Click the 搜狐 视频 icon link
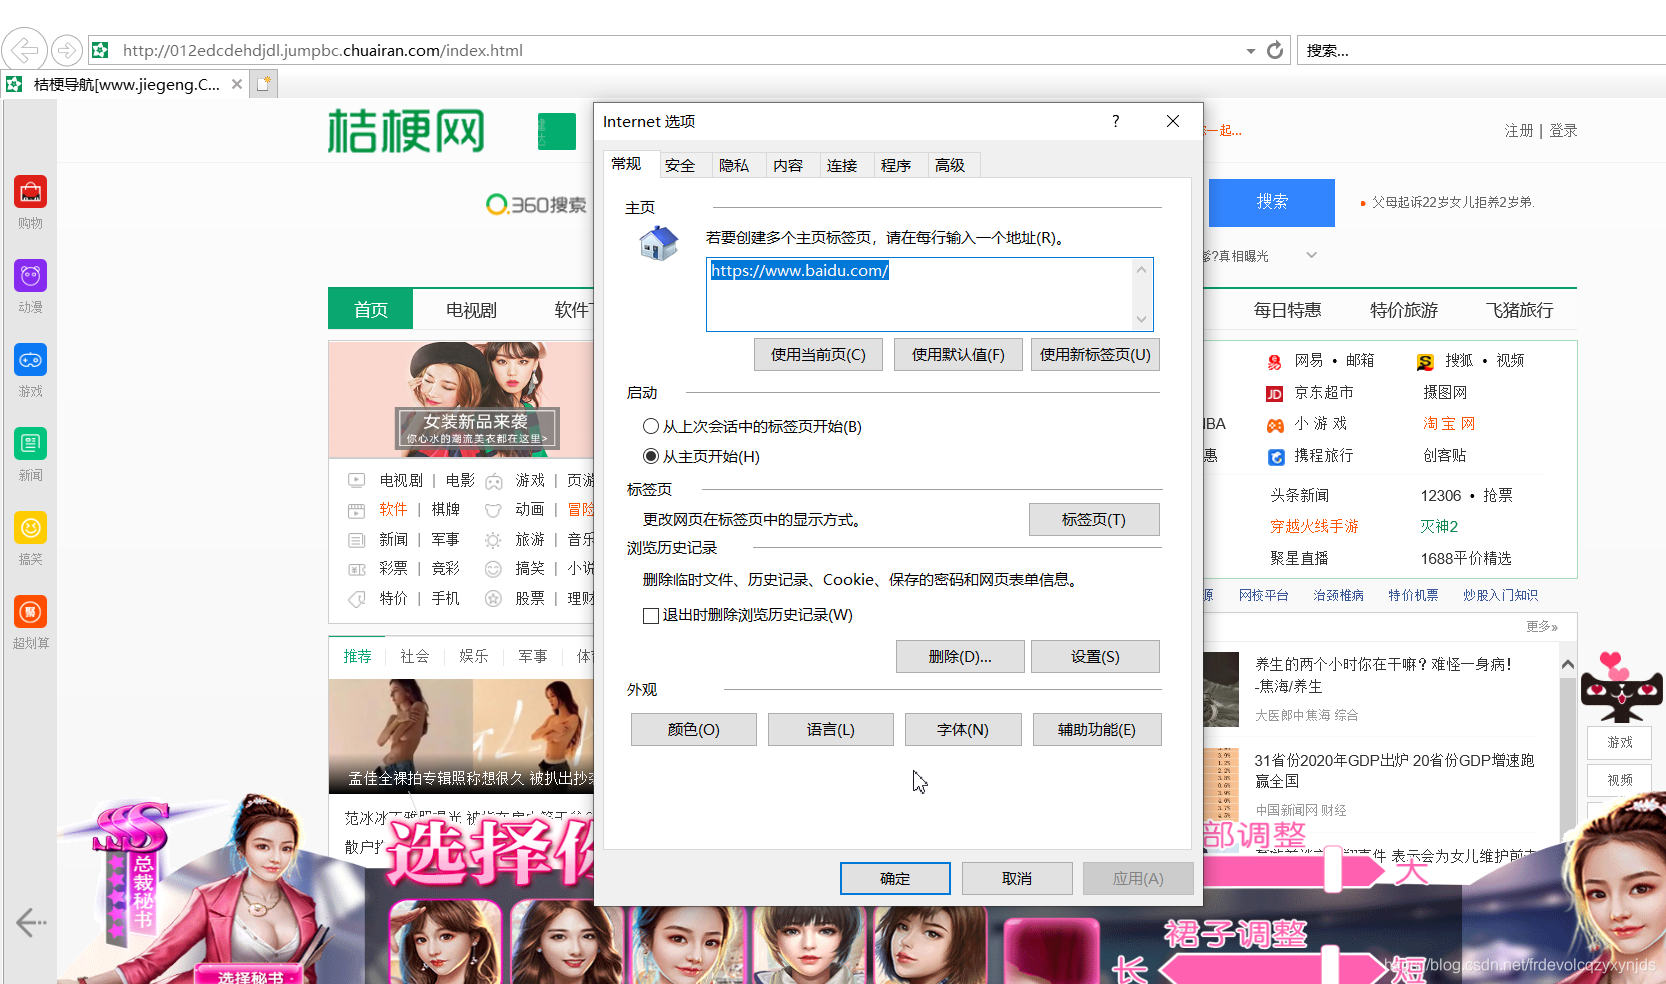This screenshot has width=1666, height=984. (x=1425, y=361)
